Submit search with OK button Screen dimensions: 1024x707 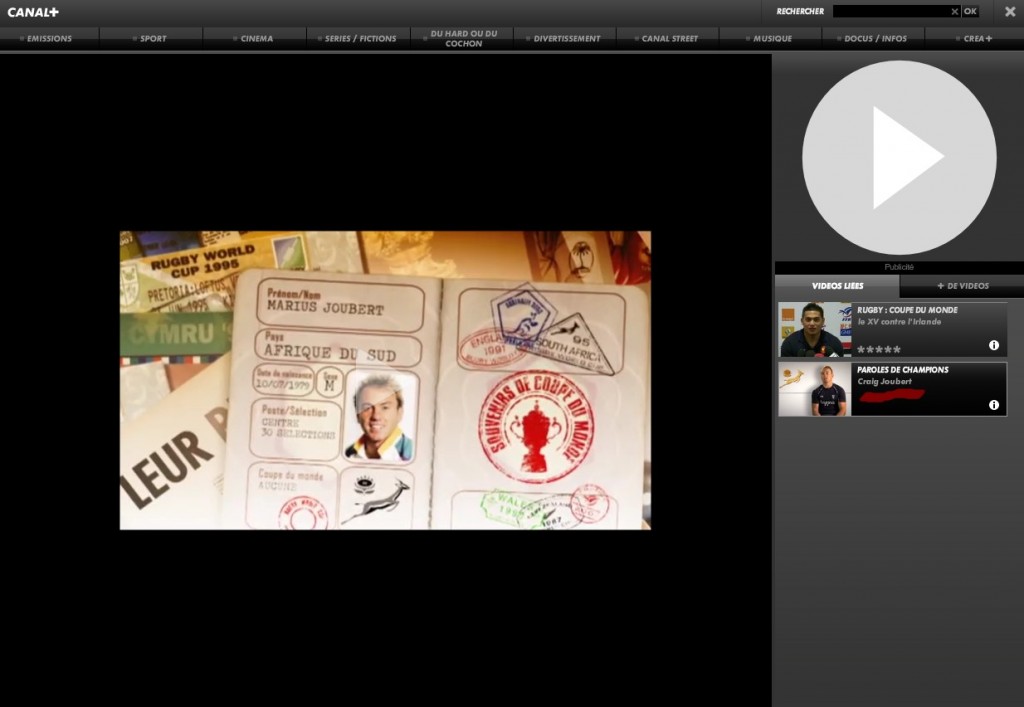[970, 11]
